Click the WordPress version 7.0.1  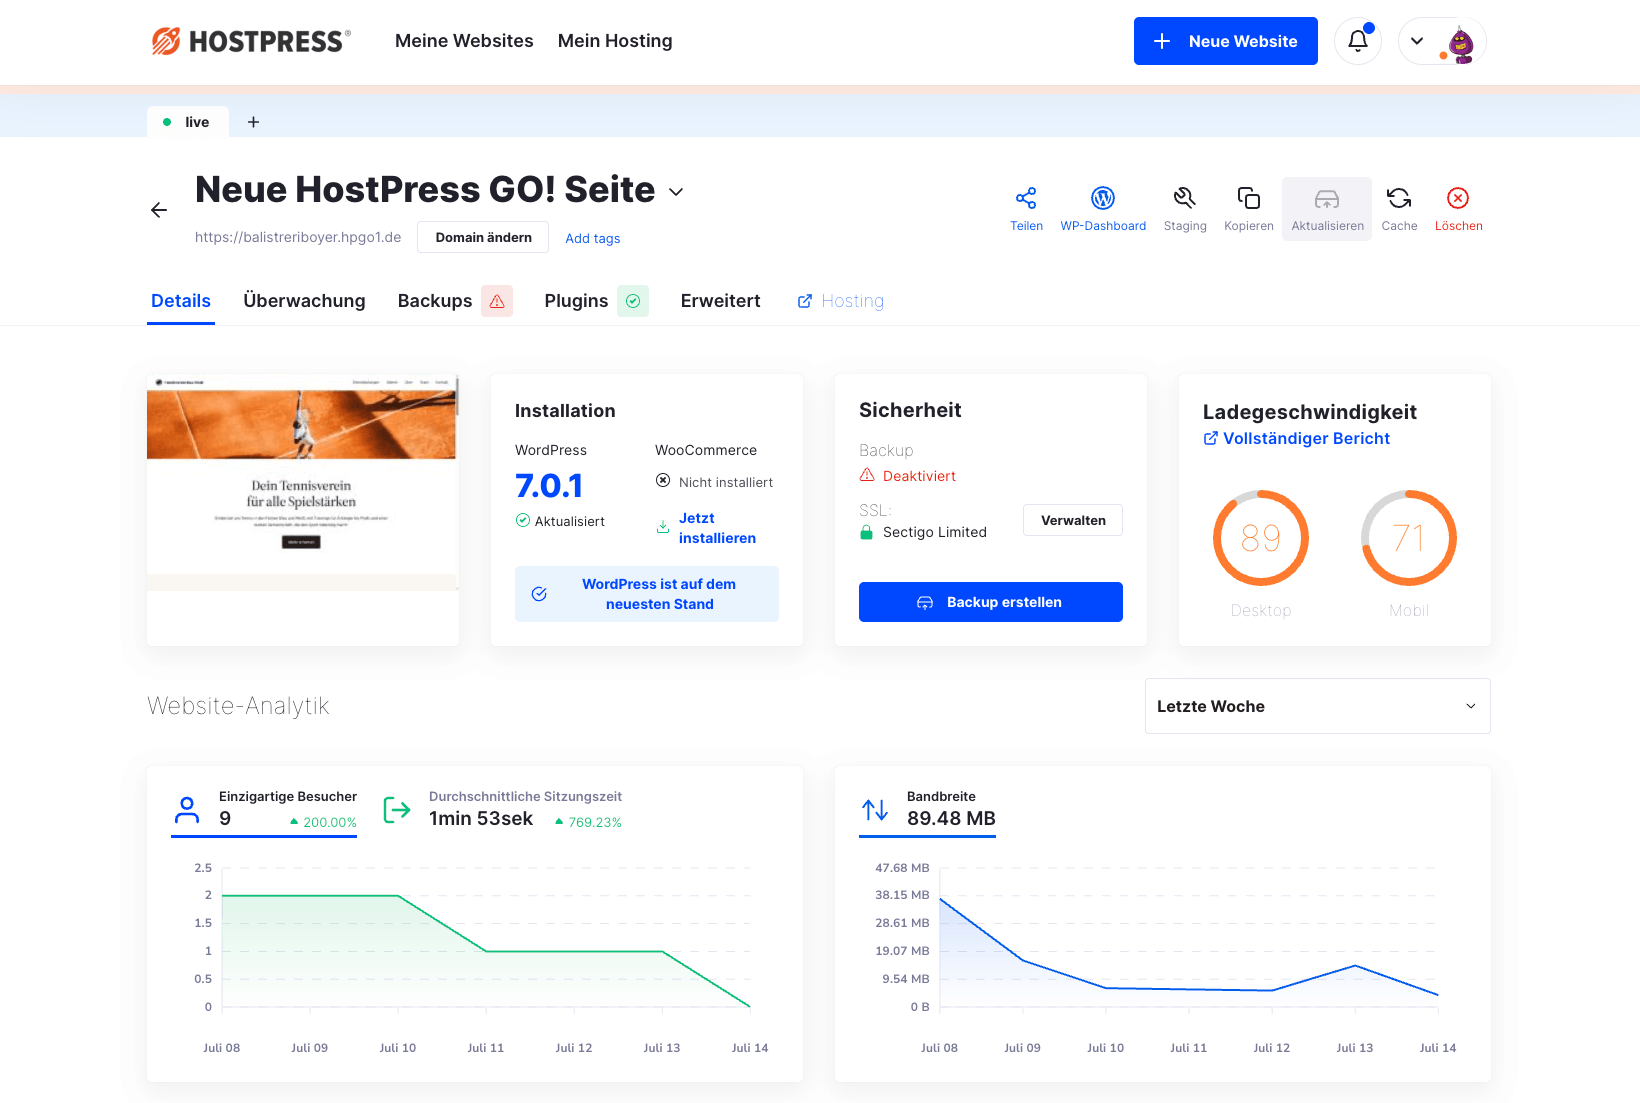tap(549, 486)
